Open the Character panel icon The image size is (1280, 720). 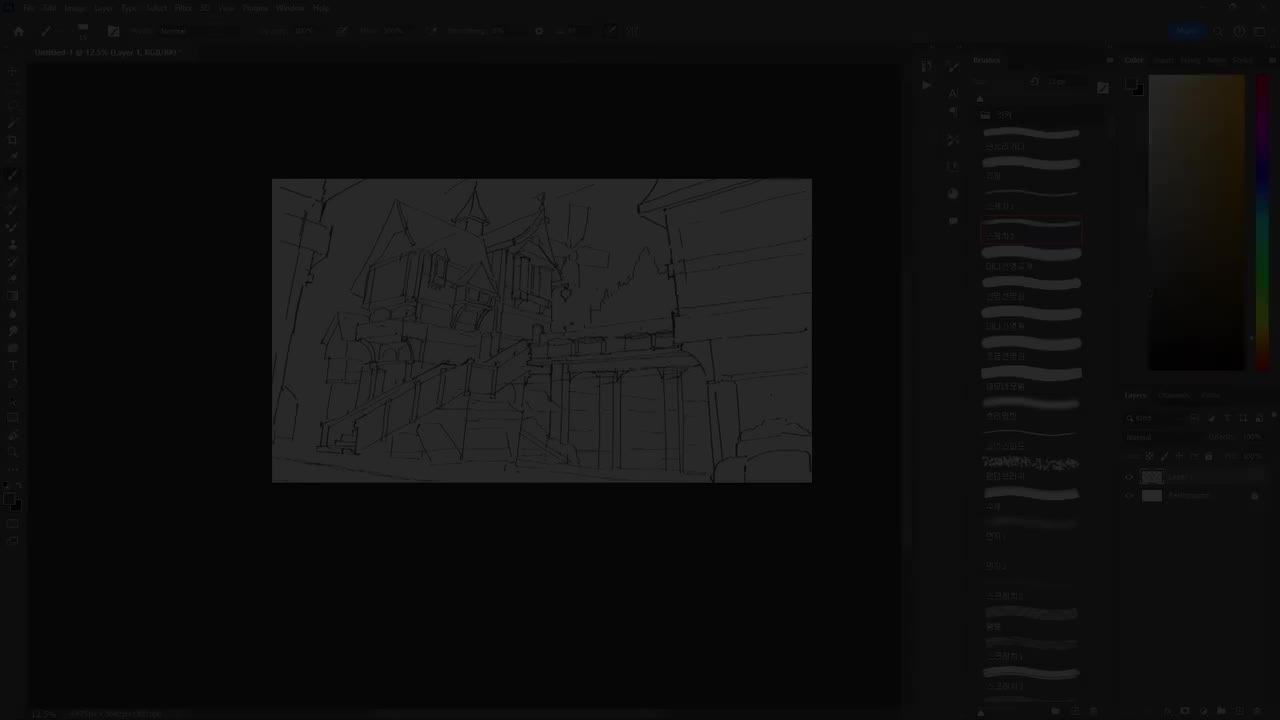[x=953, y=92]
